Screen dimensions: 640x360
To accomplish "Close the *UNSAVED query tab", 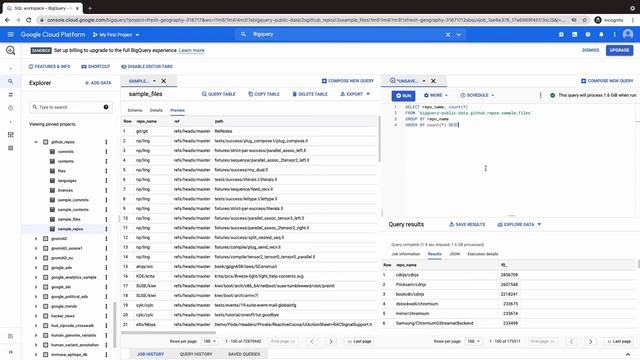I will pos(433,81).
